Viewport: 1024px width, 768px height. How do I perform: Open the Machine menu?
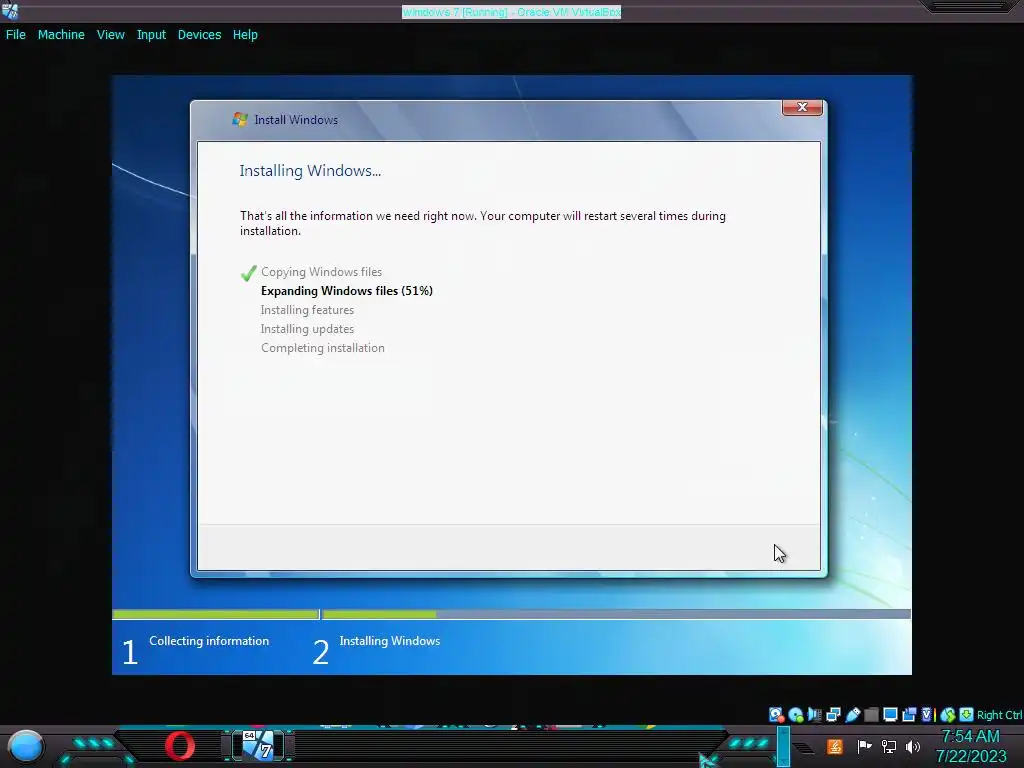tap(61, 35)
